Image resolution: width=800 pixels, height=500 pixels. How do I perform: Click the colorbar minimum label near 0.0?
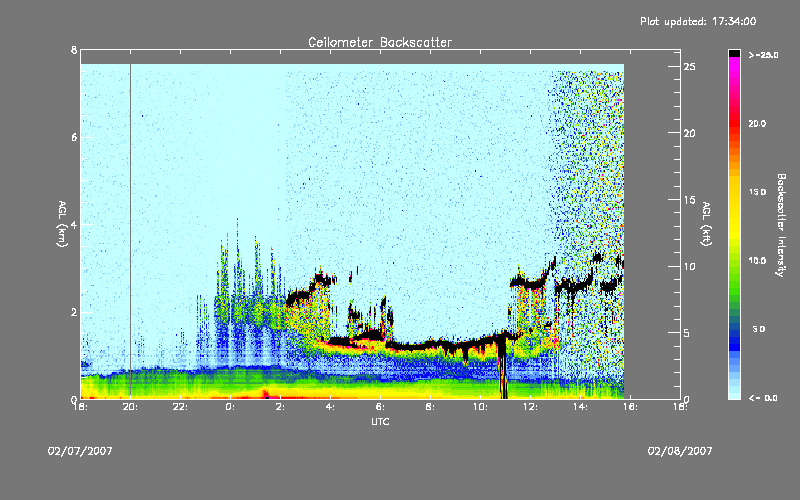click(x=763, y=397)
